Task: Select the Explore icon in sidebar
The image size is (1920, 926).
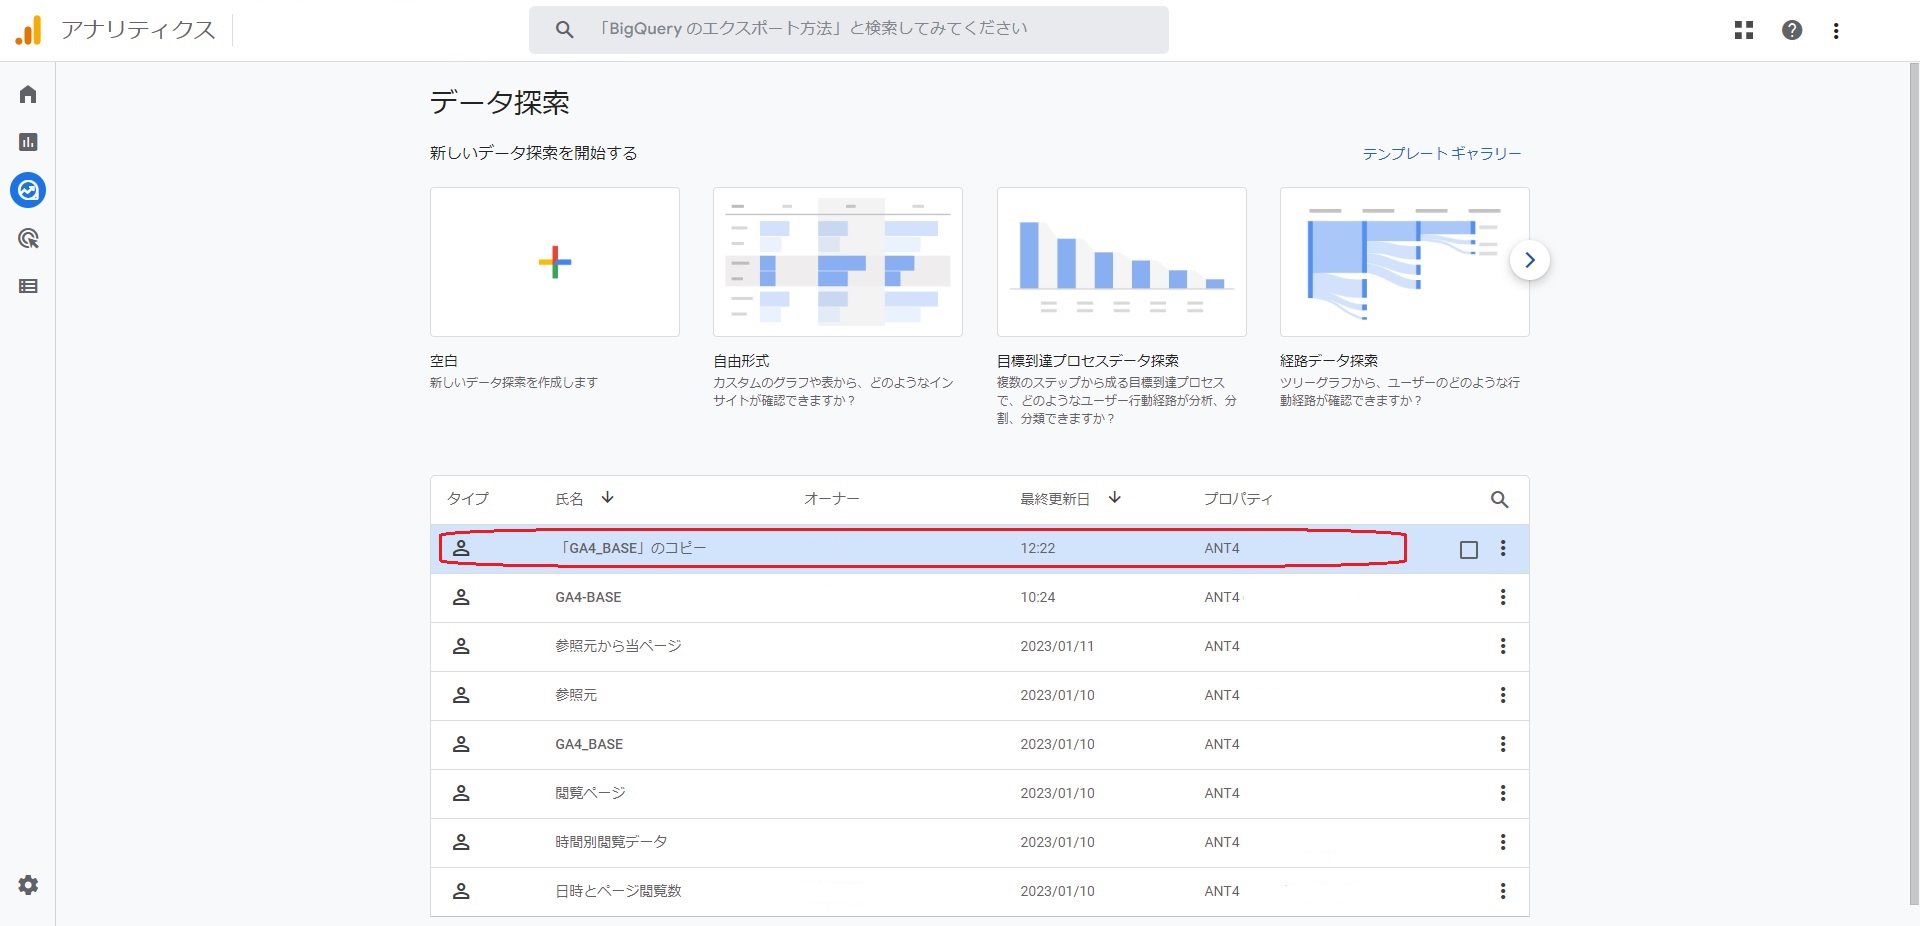Action: (x=28, y=190)
